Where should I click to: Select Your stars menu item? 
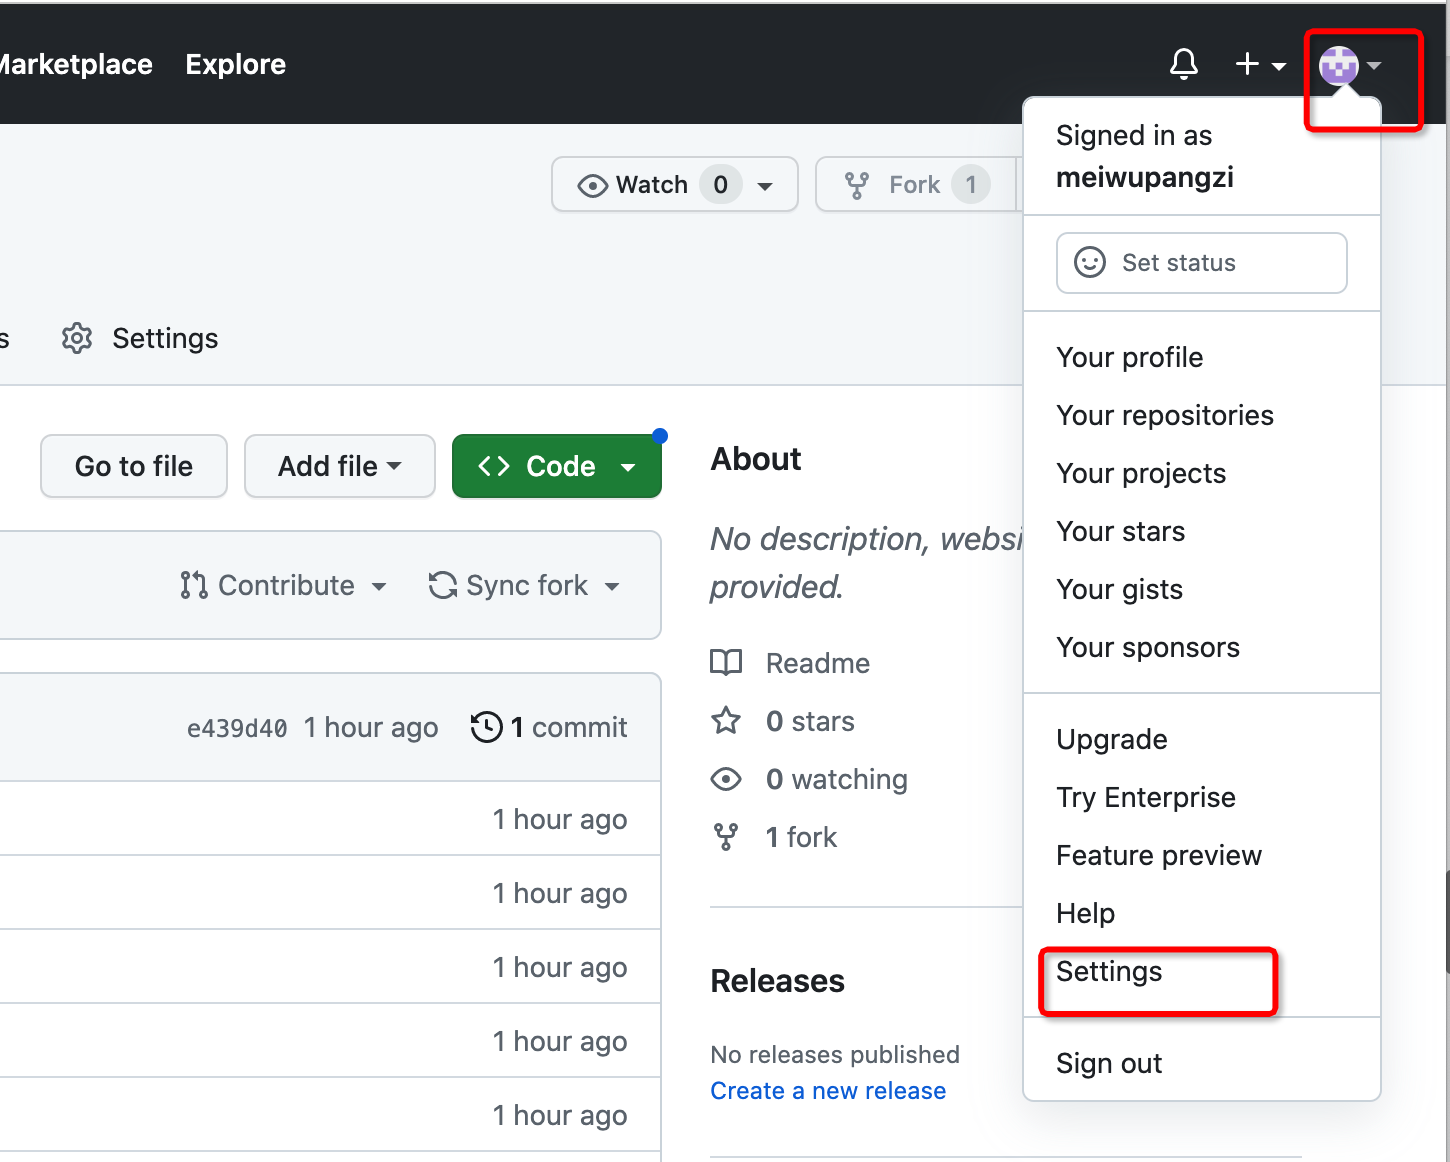pos(1202,531)
